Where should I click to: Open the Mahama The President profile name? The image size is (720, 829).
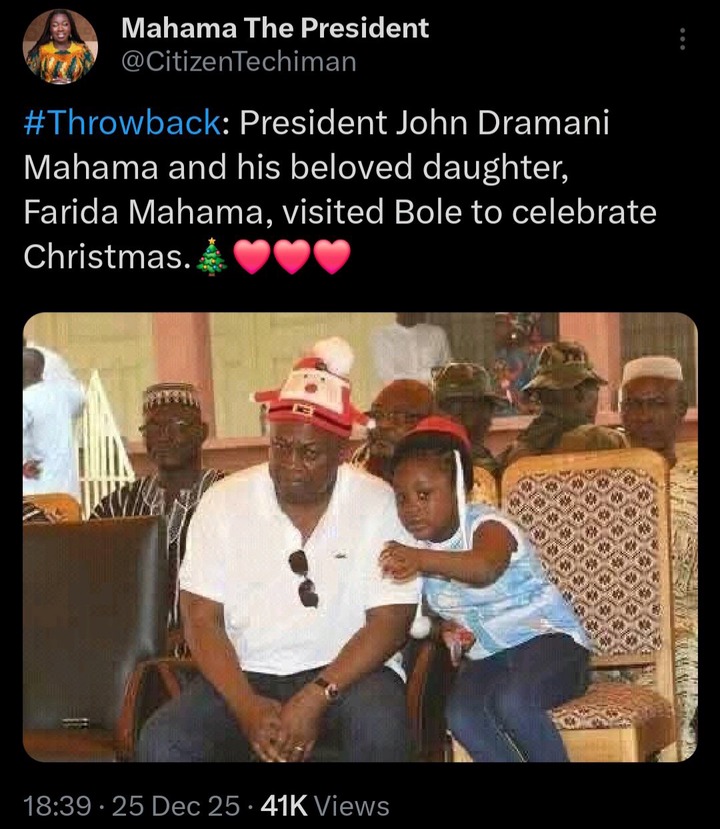[274, 28]
